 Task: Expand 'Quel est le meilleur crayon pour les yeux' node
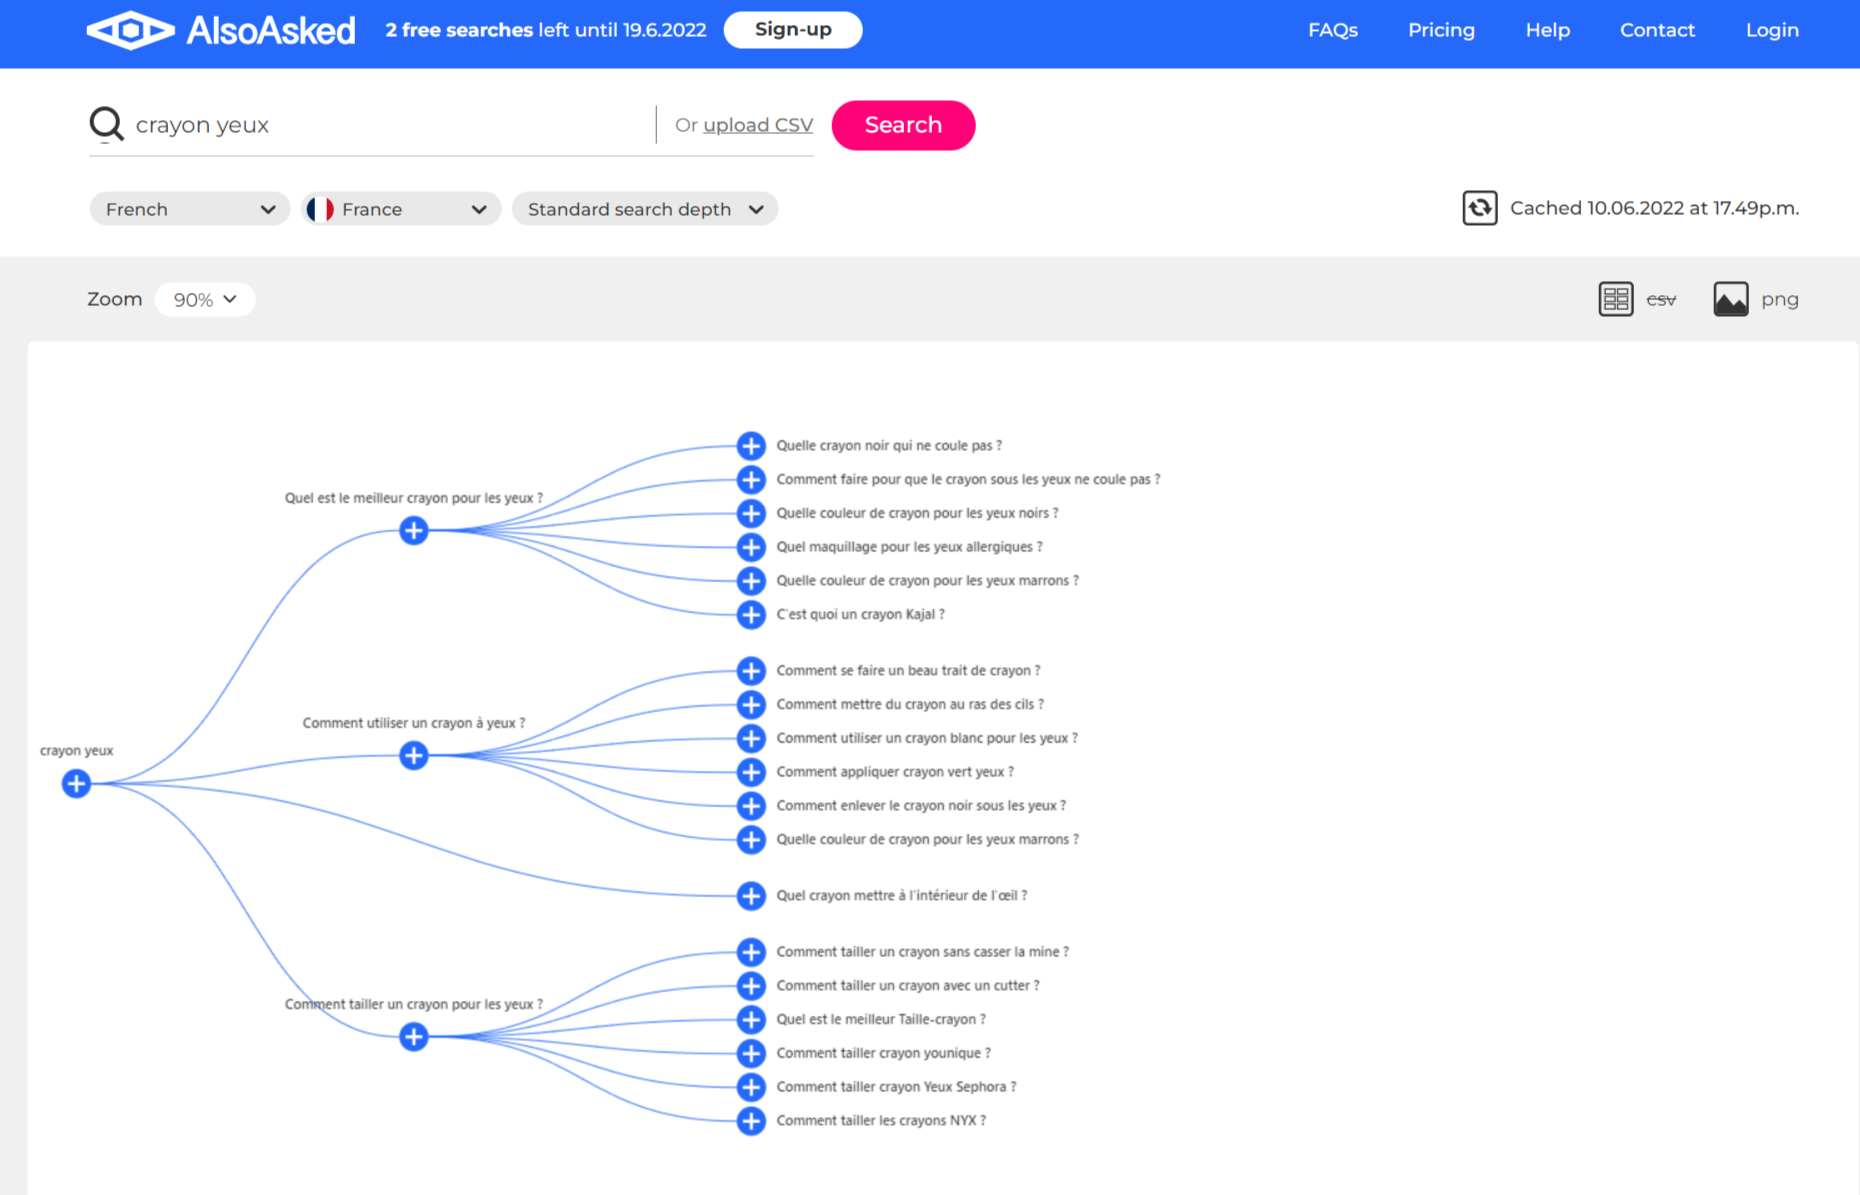413,530
